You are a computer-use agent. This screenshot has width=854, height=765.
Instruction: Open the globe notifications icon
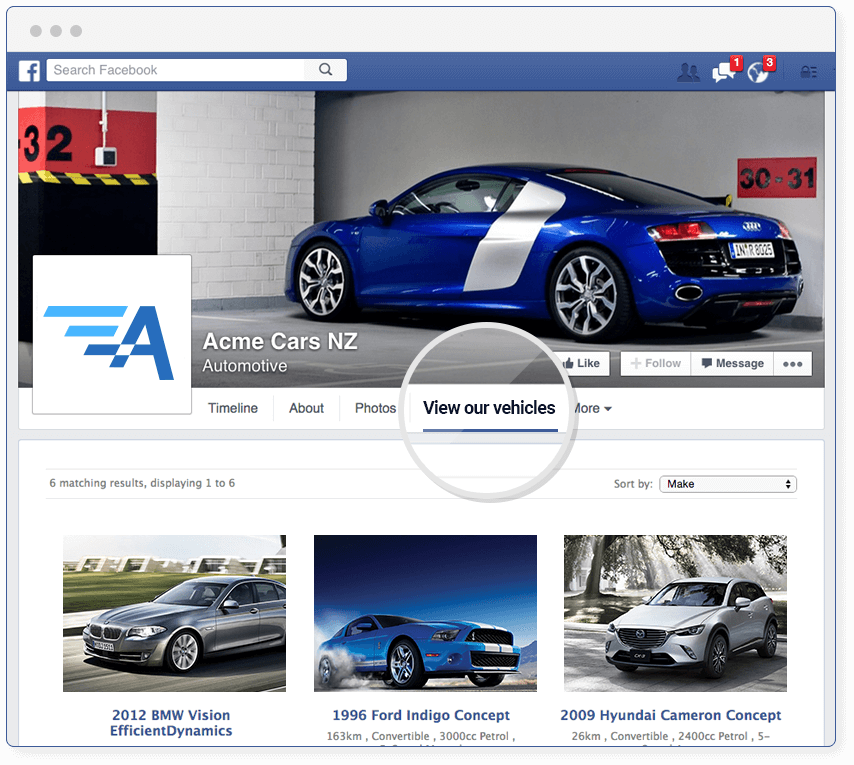pyautogui.click(x=758, y=72)
